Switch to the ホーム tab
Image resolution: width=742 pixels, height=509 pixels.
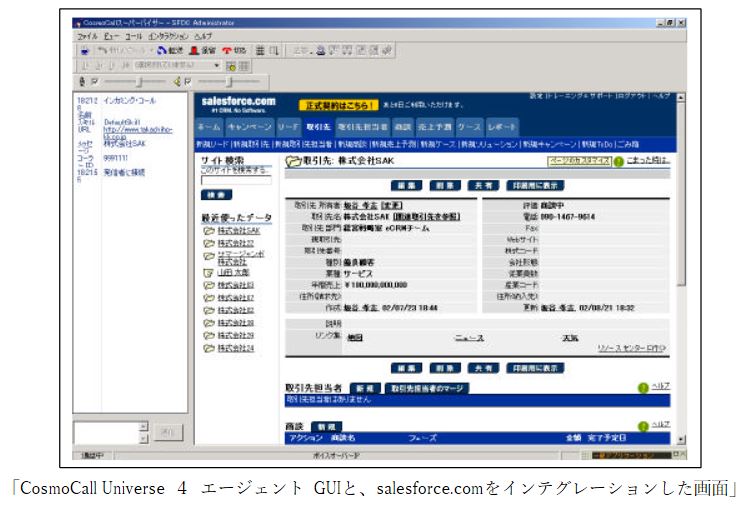(209, 127)
